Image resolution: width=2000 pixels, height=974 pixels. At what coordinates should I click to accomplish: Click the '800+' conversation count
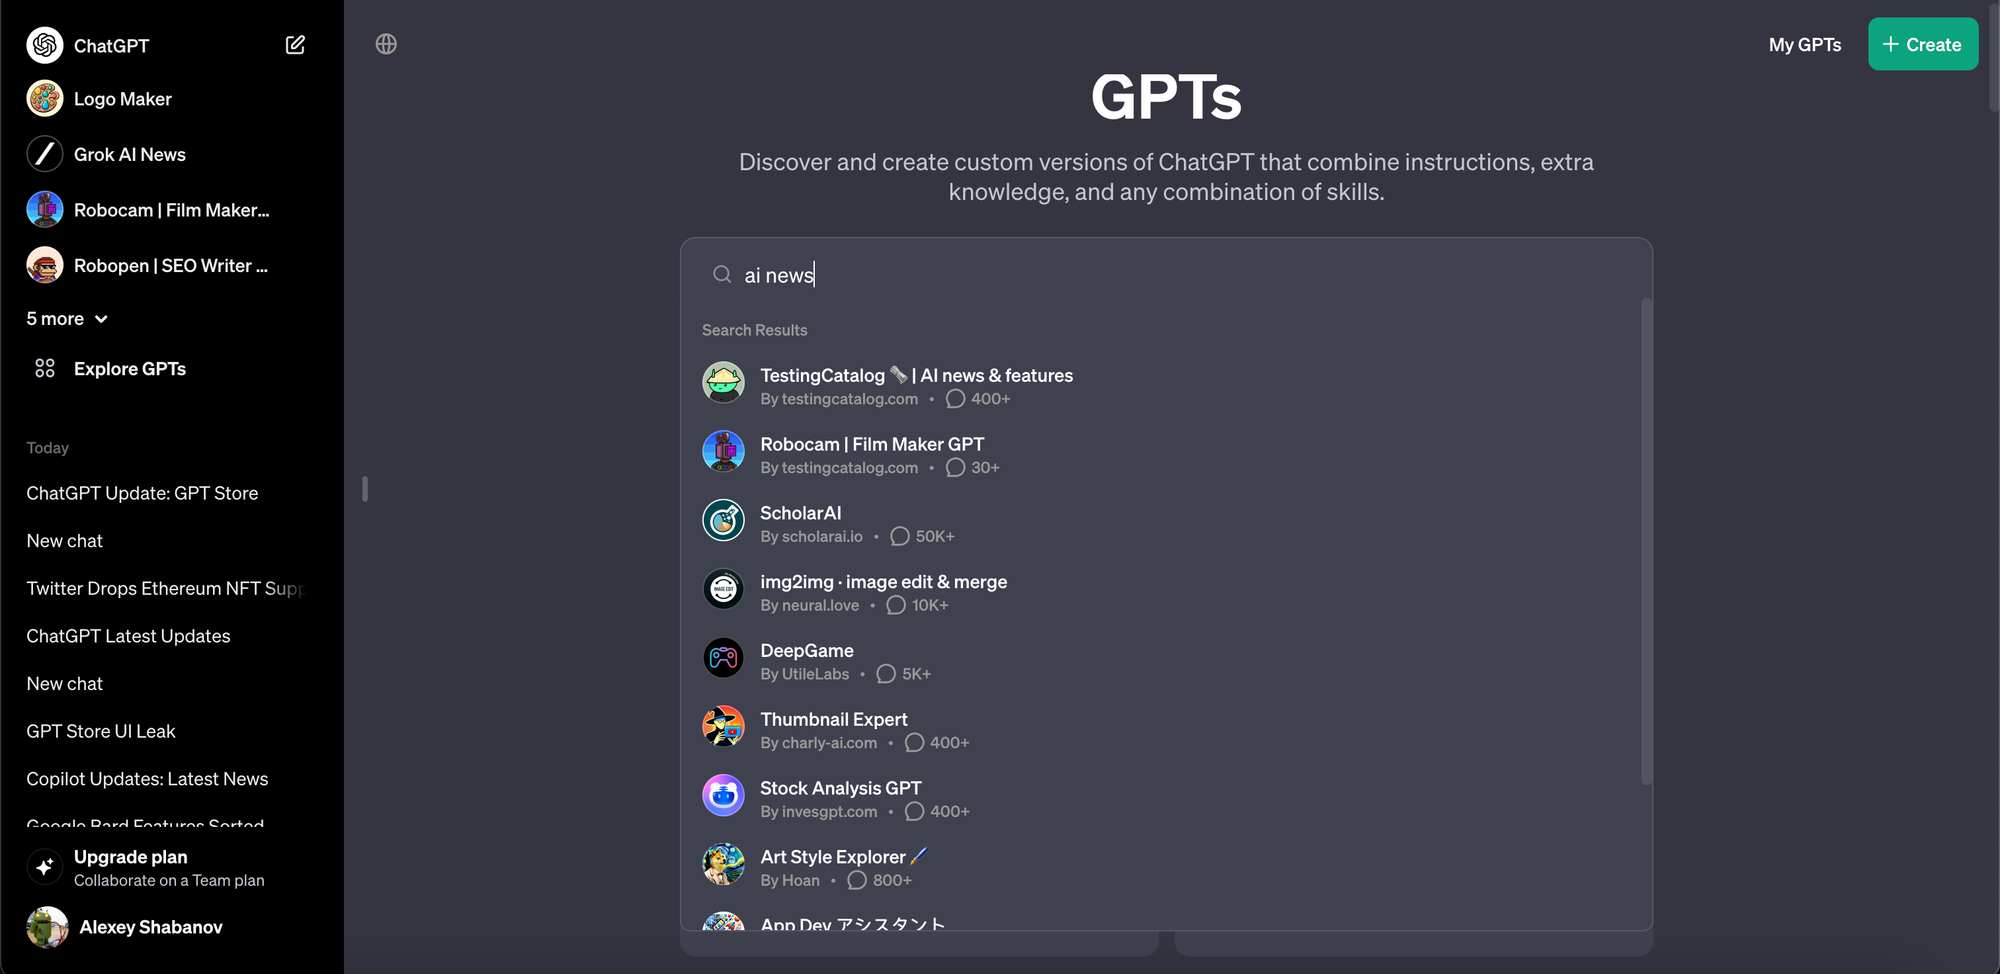892,880
